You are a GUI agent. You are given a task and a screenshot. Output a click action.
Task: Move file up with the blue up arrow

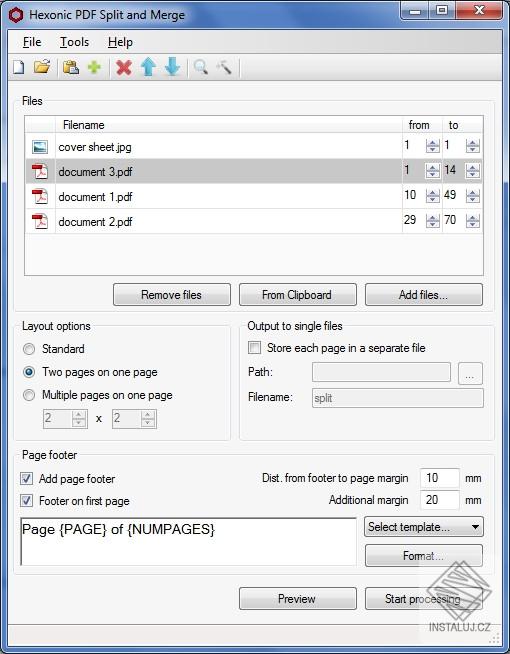[x=148, y=67]
